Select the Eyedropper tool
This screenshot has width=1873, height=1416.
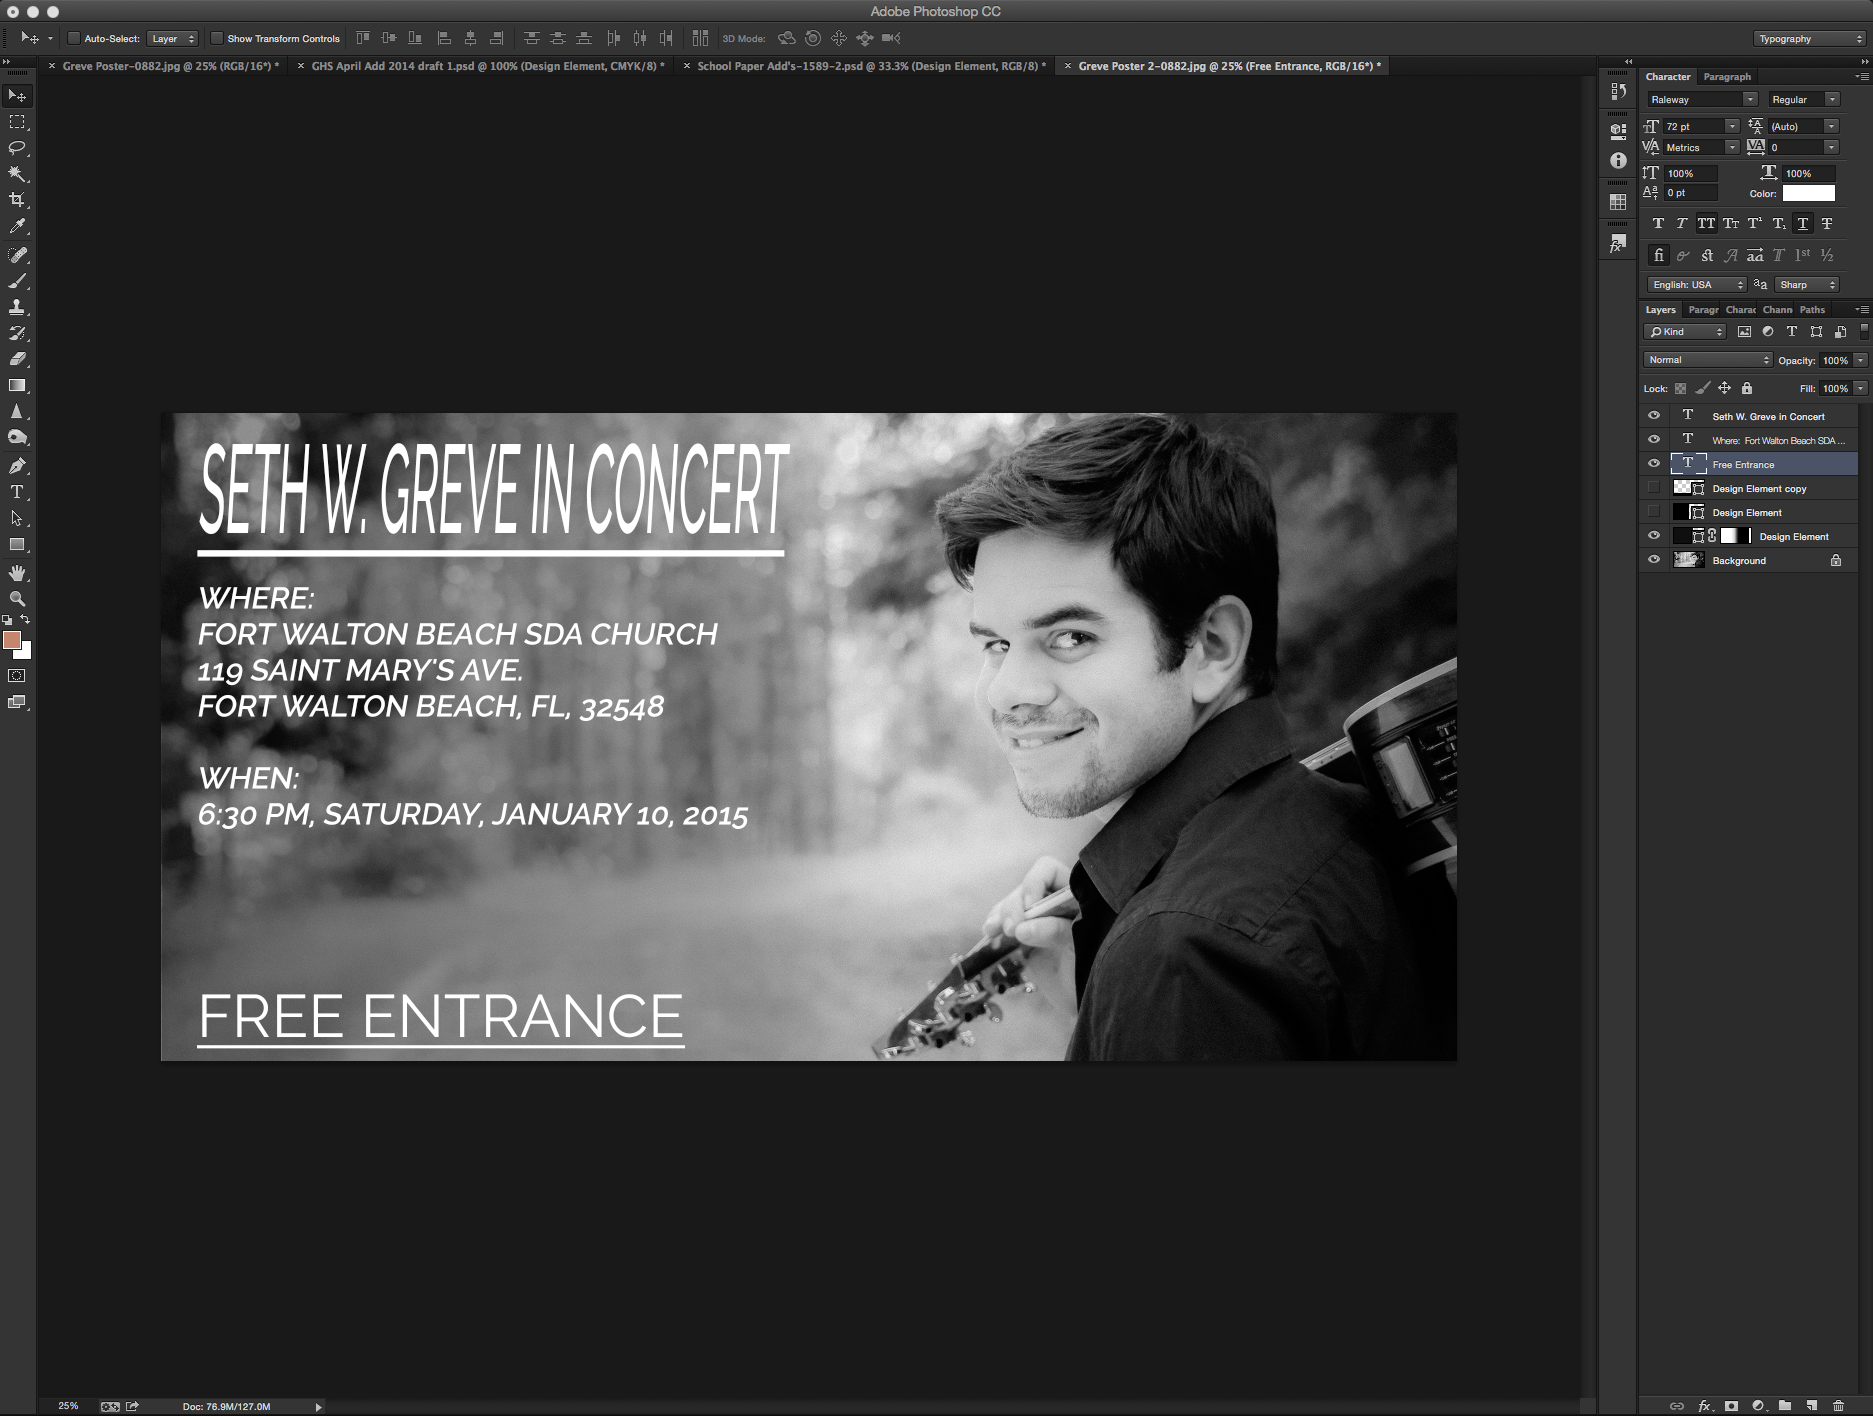coord(17,227)
